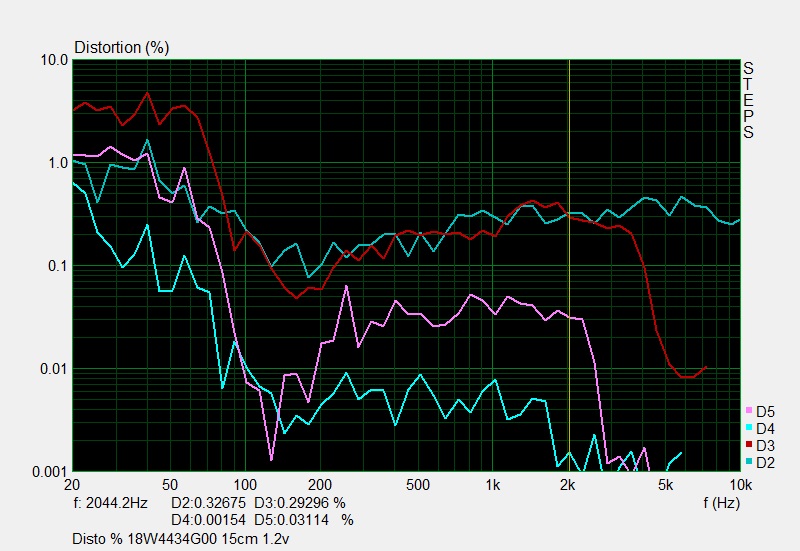
Task: Click the 'Distortion (%)' axis title
Action: tap(121, 47)
